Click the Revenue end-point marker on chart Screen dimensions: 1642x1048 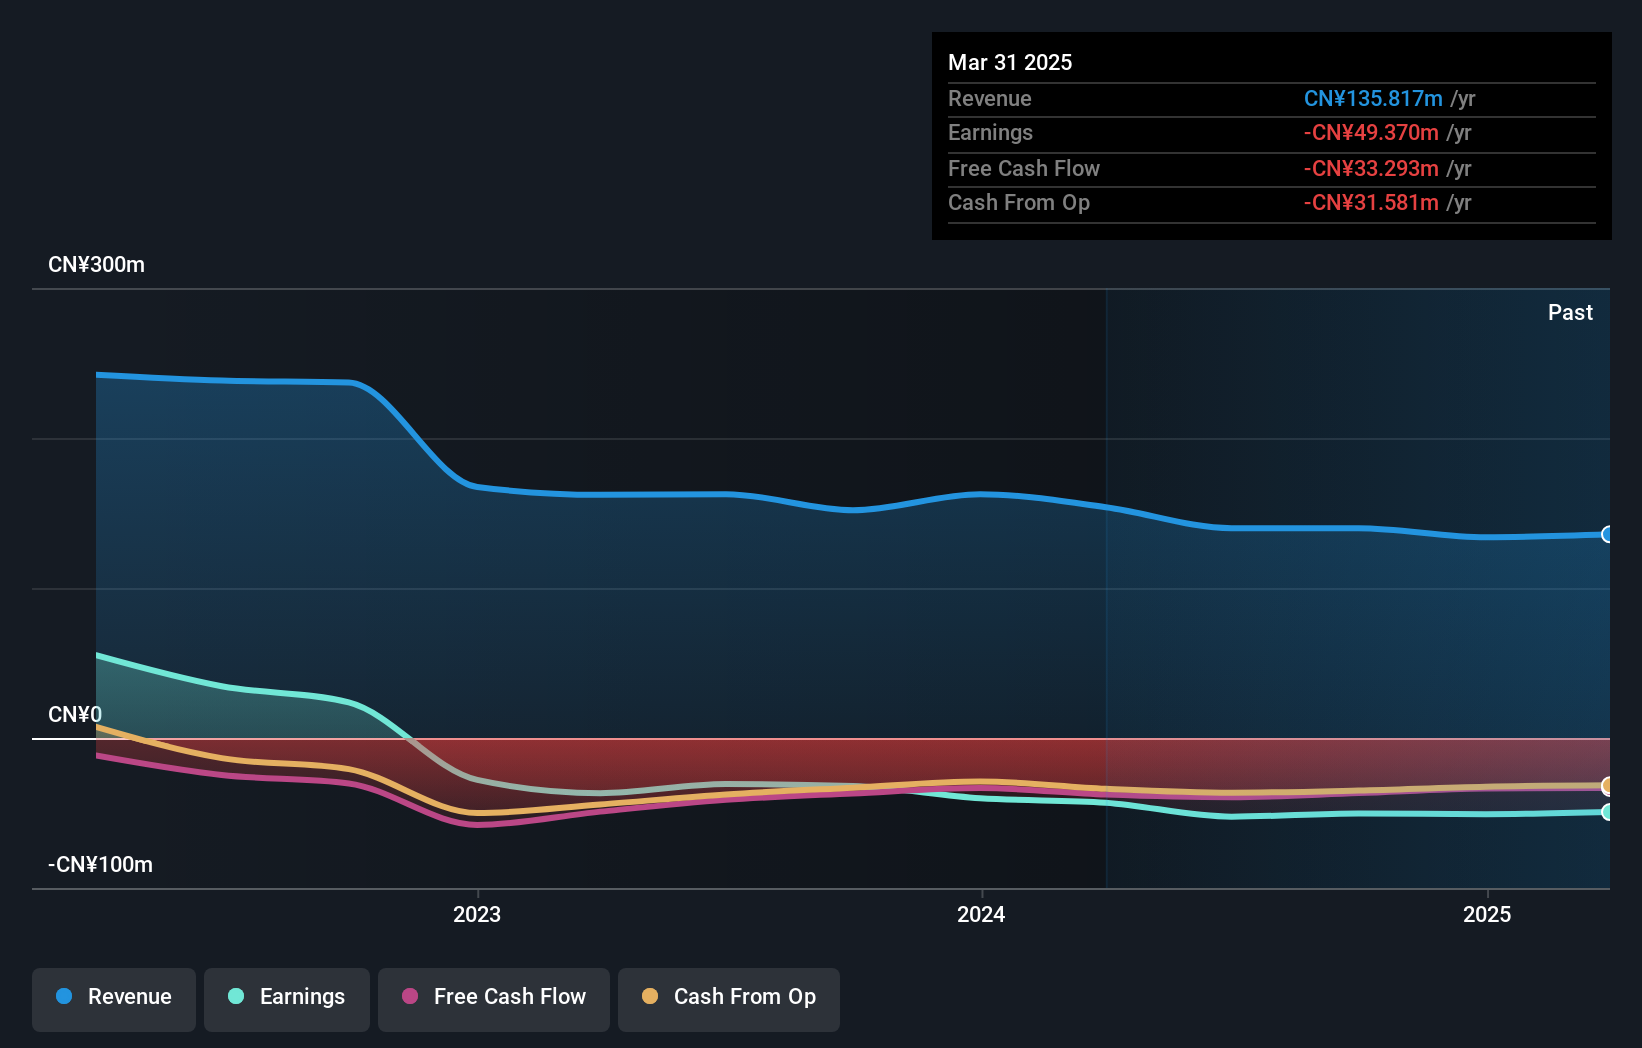pyautogui.click(x=1607, y=534)
